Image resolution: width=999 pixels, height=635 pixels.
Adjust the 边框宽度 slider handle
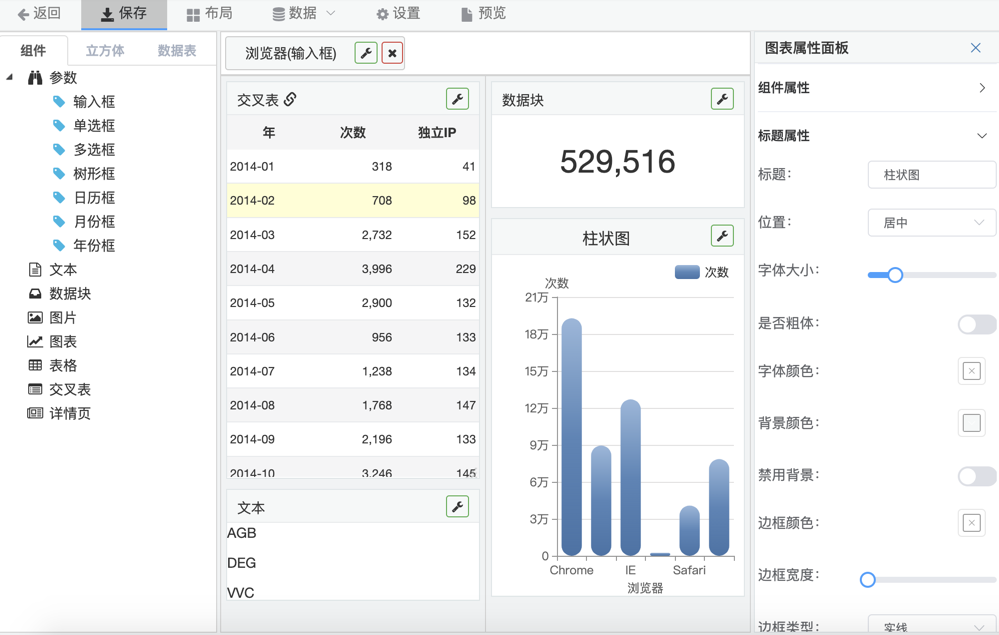coord(867,580)
